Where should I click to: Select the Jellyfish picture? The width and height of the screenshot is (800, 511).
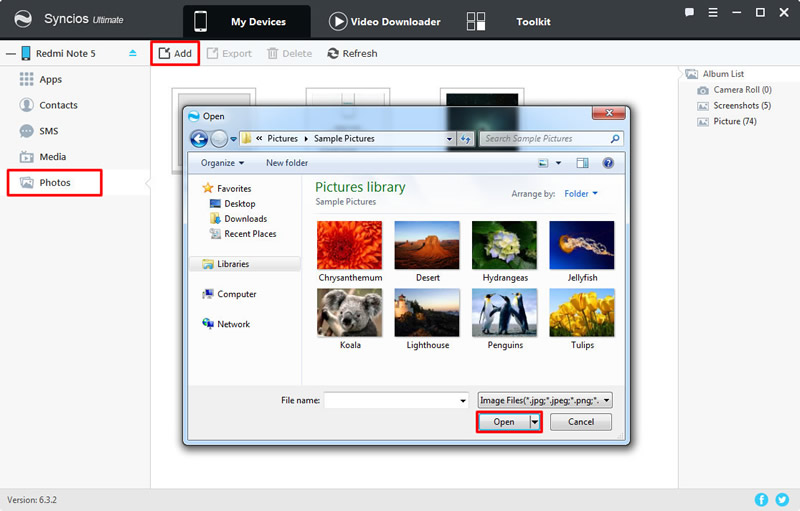point(582,251)
